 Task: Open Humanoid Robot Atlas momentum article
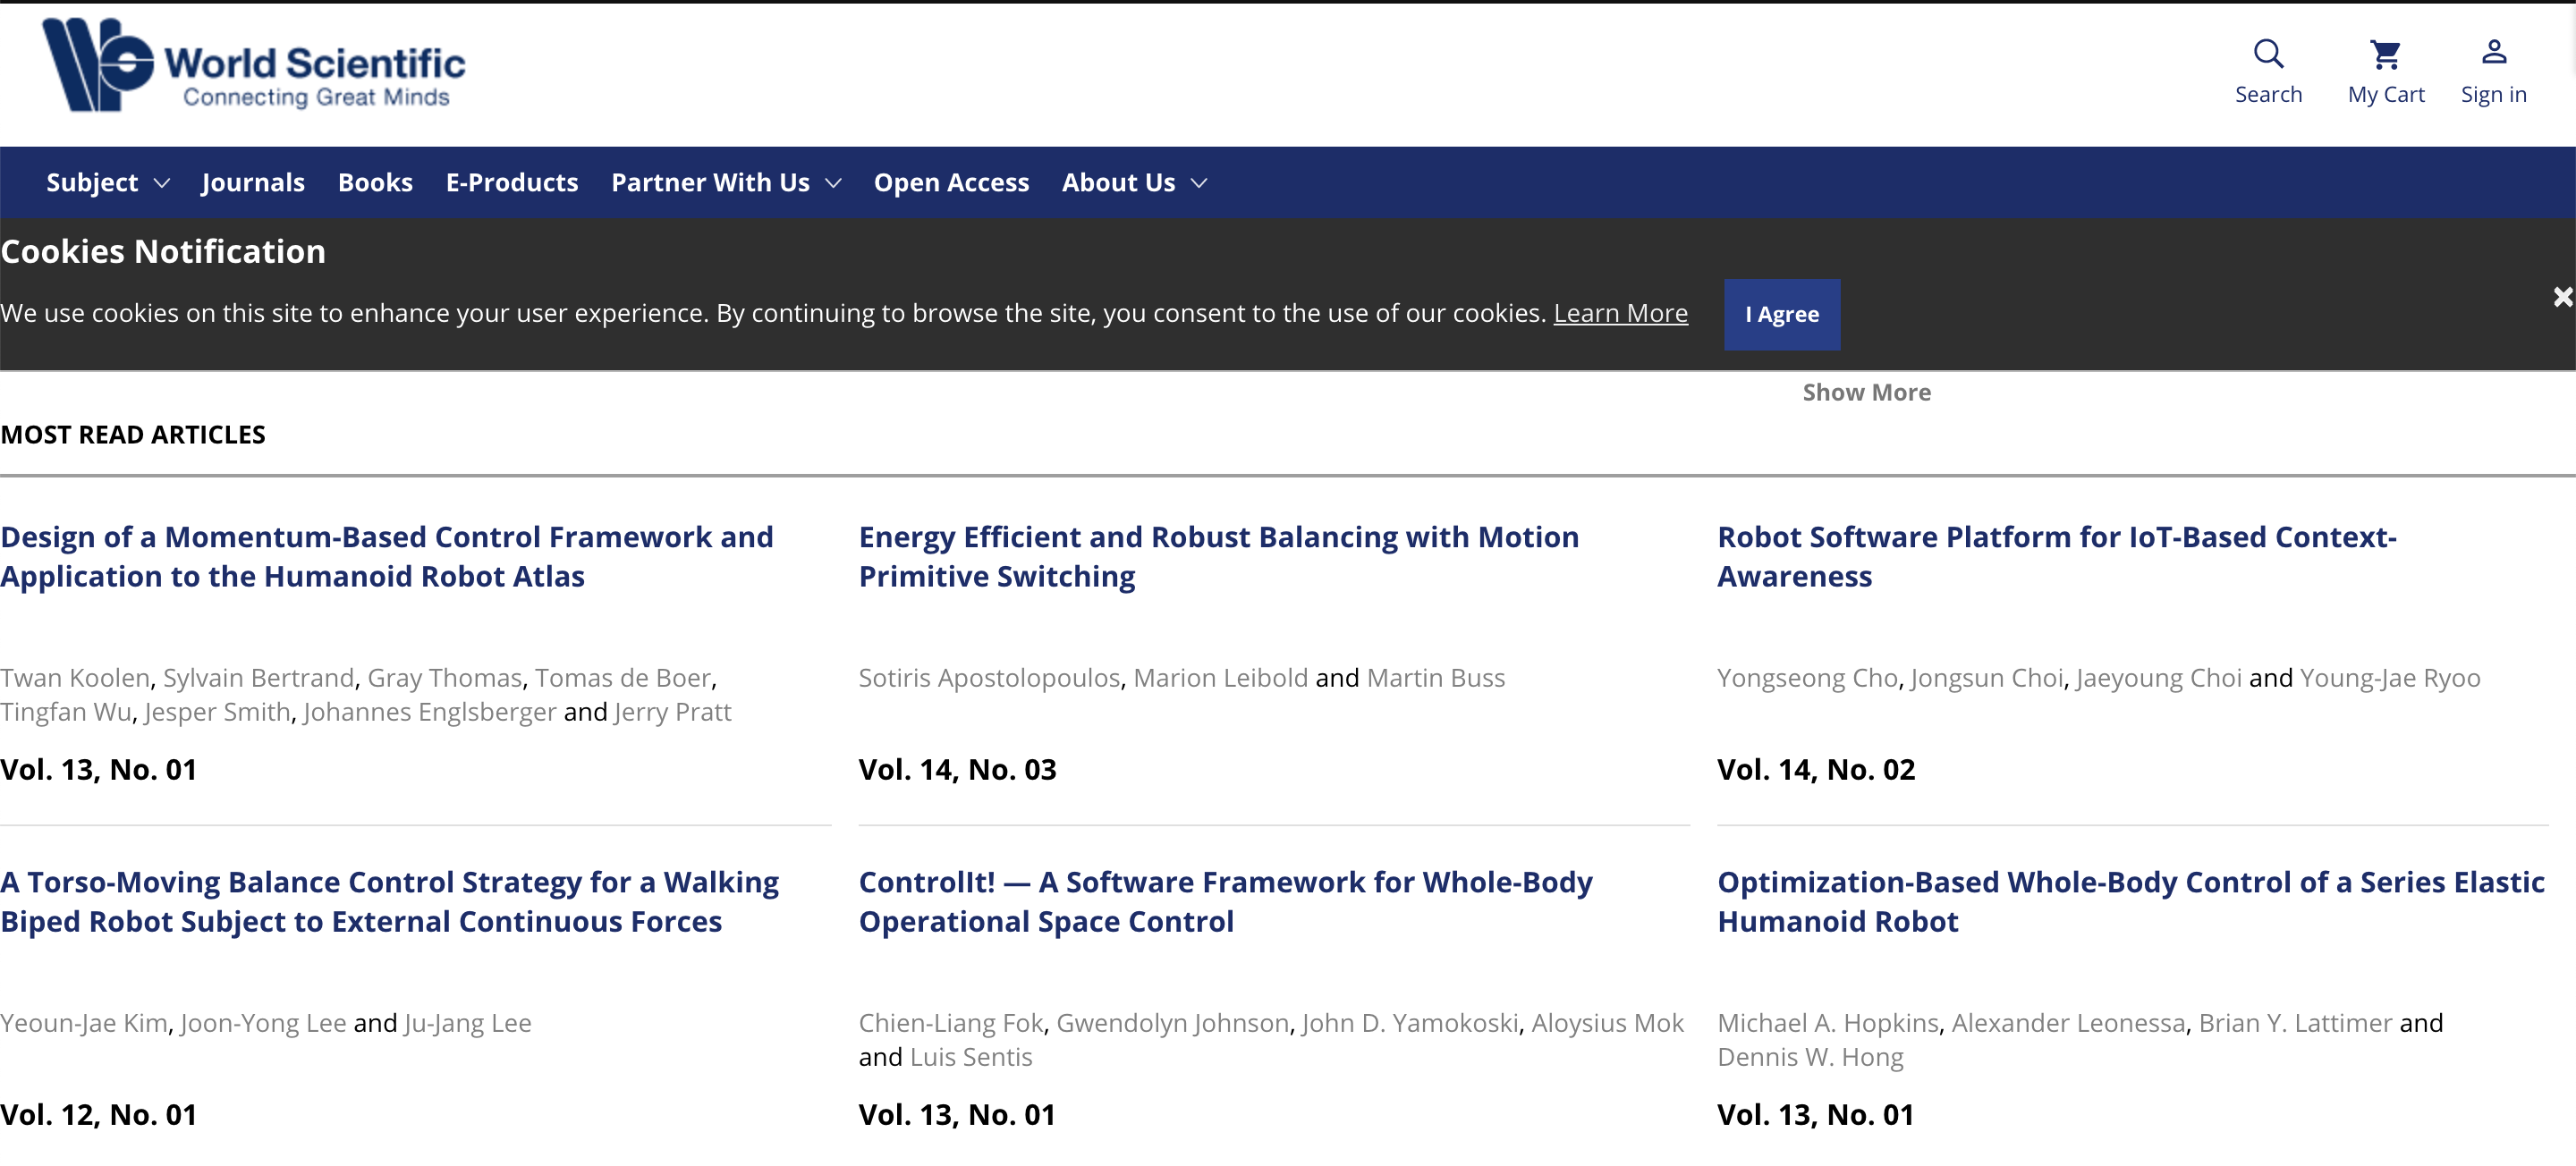(387, 557)
